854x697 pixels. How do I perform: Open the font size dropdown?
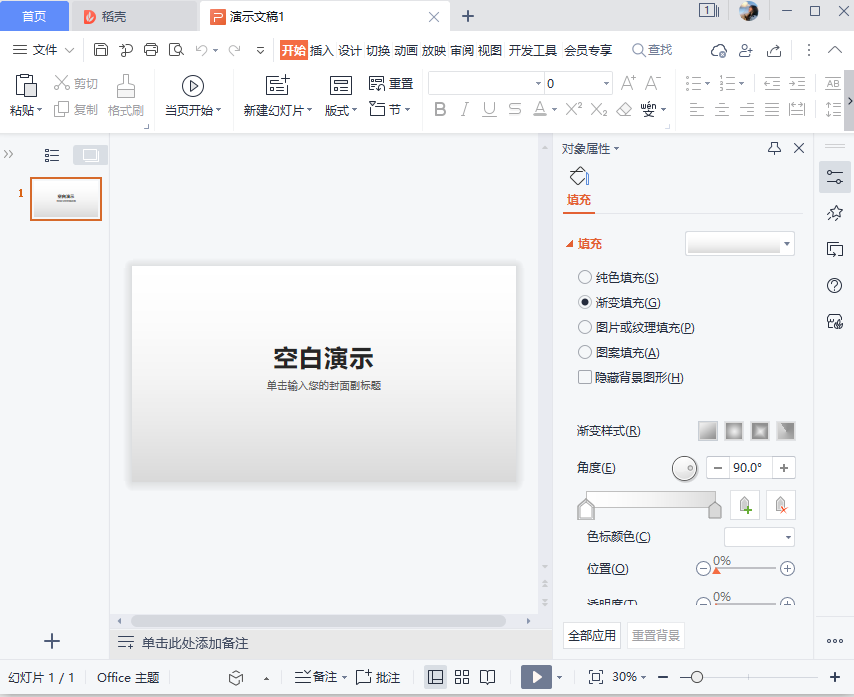(606, 83)
